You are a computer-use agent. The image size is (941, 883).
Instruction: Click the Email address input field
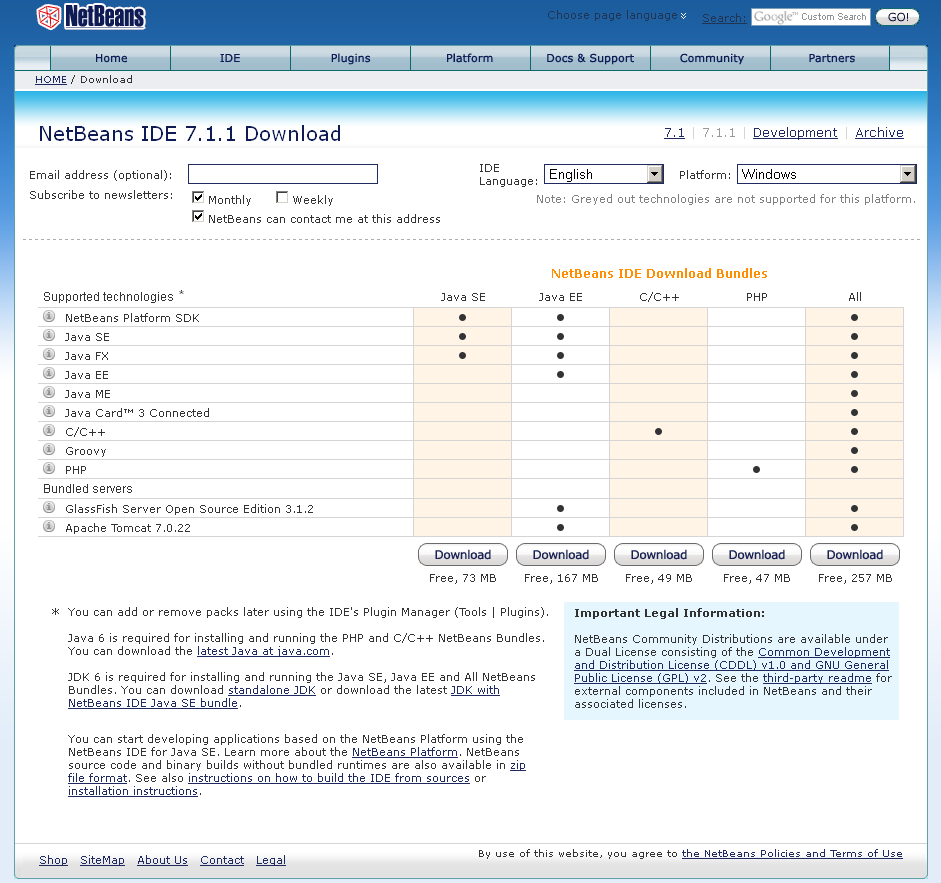[283, 174]
